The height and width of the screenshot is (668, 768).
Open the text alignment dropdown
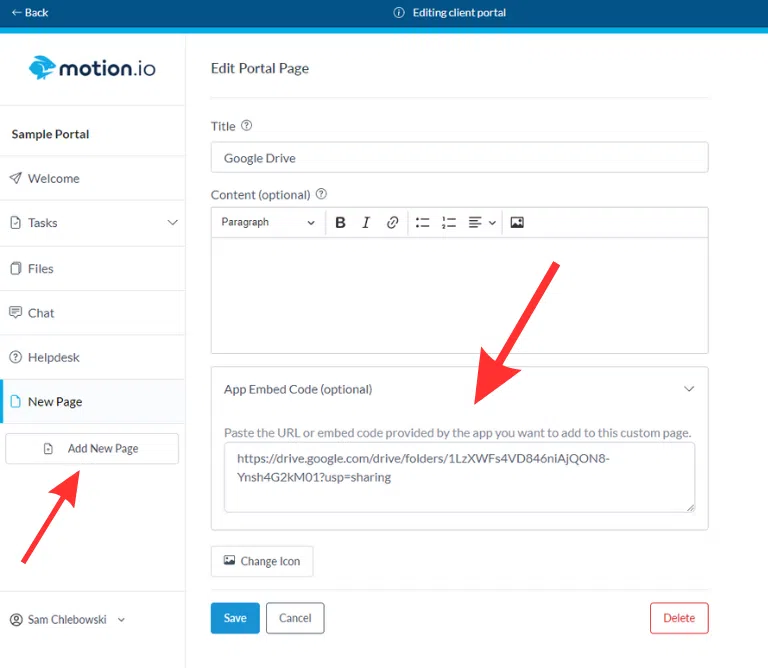482,223
